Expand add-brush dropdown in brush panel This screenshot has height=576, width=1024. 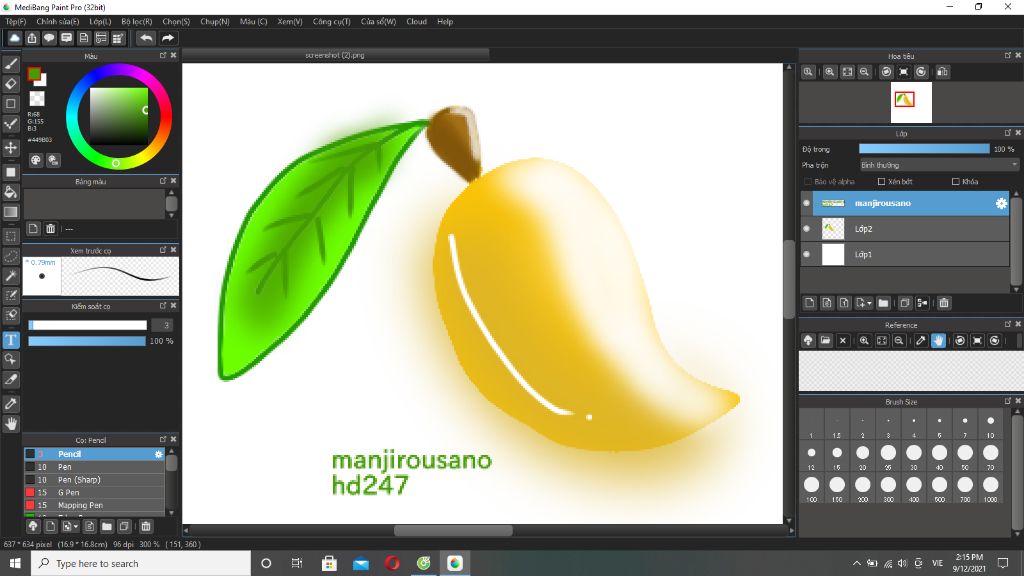[x=76, y=527]
